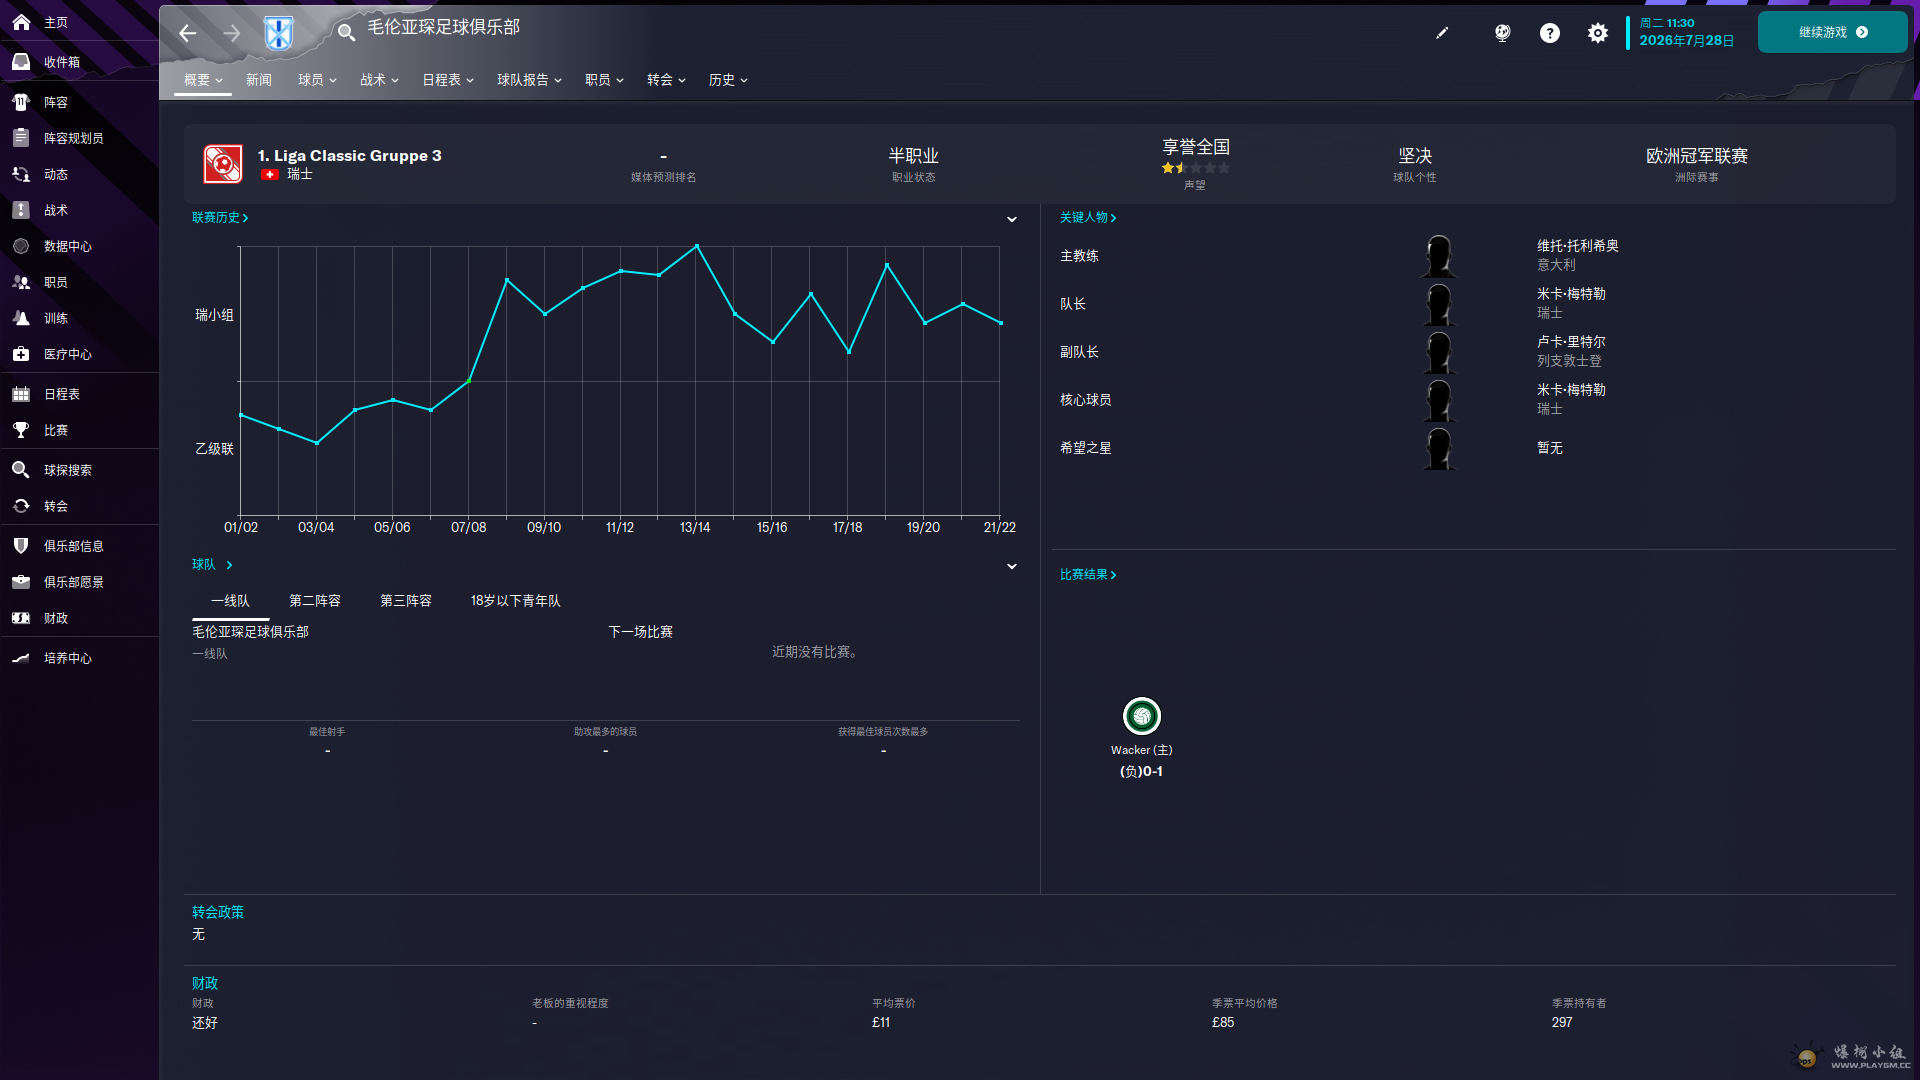Image resolution: width=1920 pixels, height=1080 pixels.
Task: Click the 13/14 peak point on graph
Action: (697, 246)
